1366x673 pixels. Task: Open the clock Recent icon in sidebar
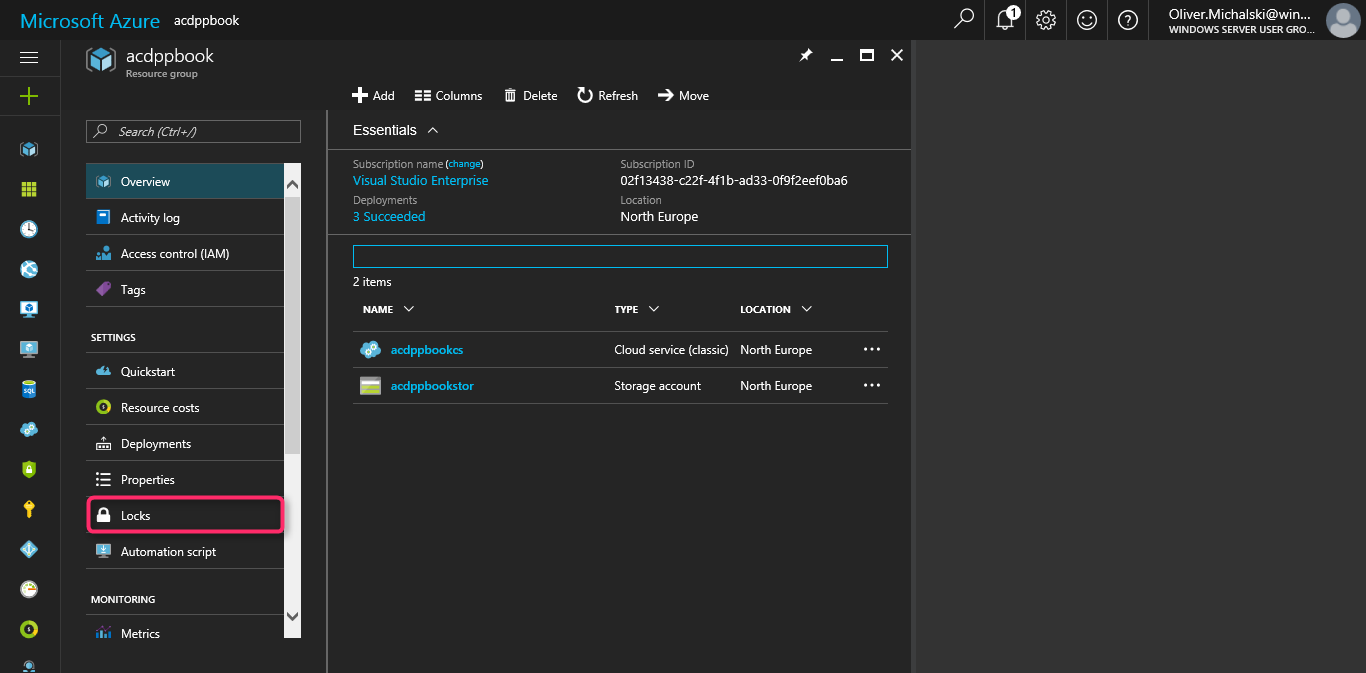tap(29, 229)
